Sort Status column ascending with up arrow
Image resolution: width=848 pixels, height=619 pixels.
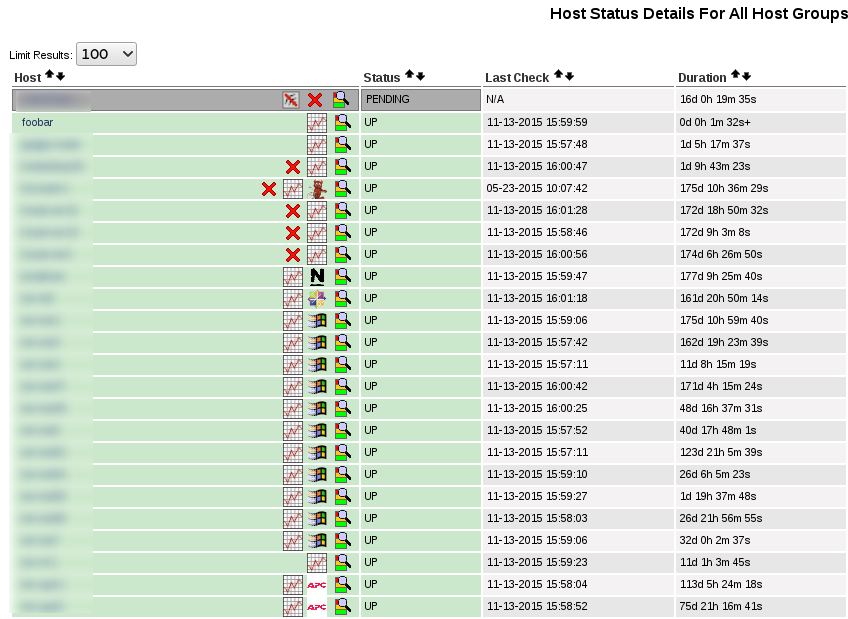[409, 76]
